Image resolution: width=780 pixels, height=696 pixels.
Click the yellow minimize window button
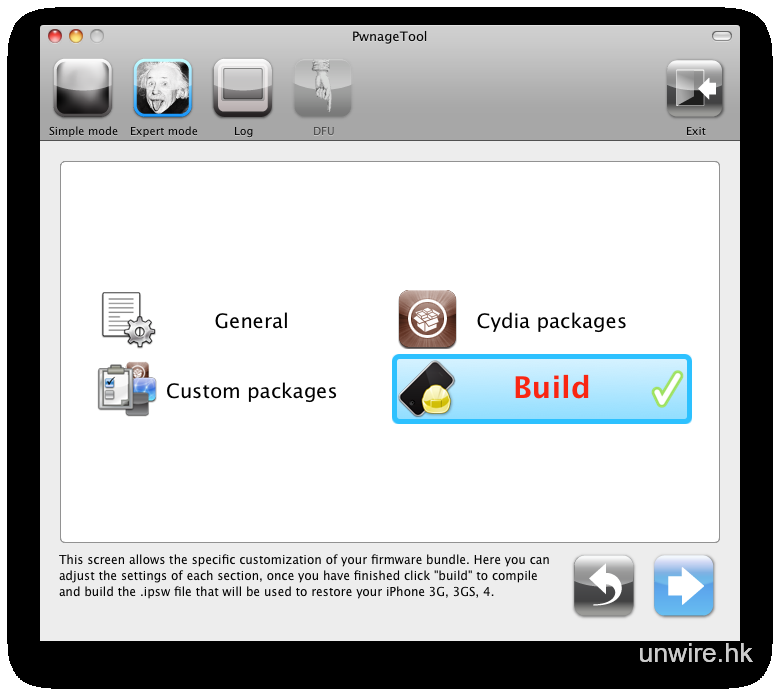click(76, 36)
